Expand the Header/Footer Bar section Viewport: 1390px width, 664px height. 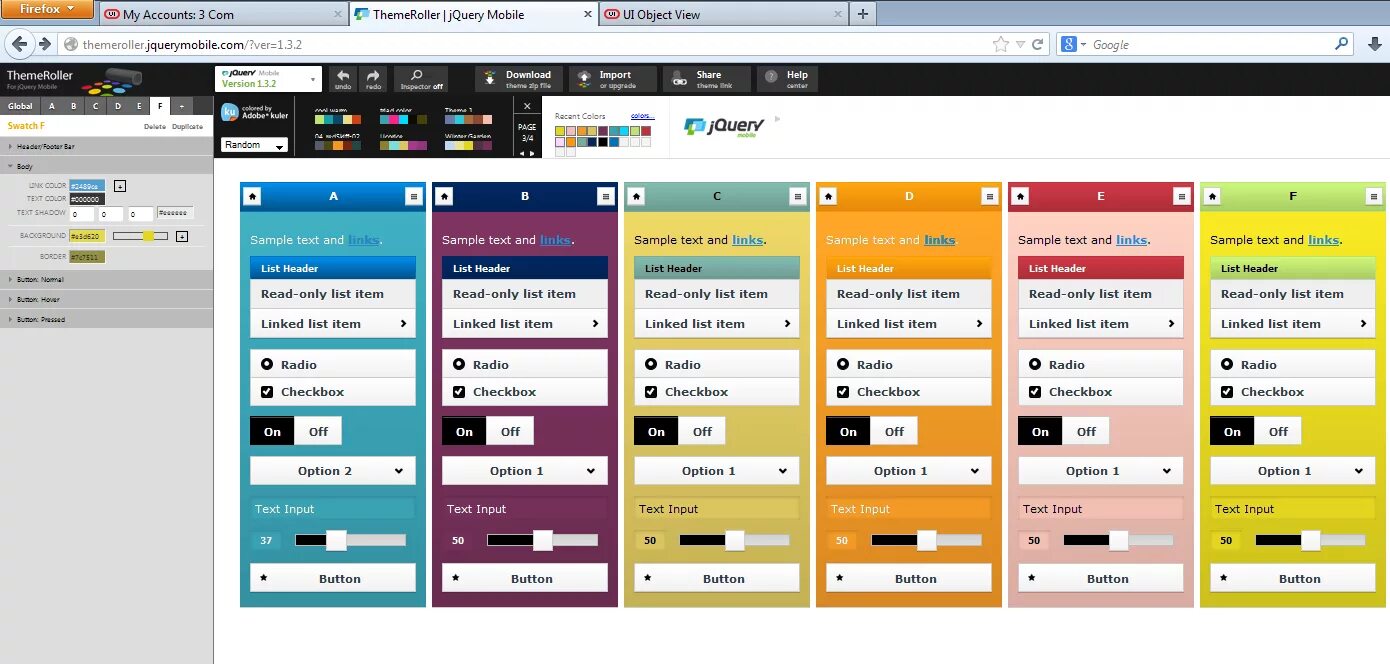(x=106, y=147)
